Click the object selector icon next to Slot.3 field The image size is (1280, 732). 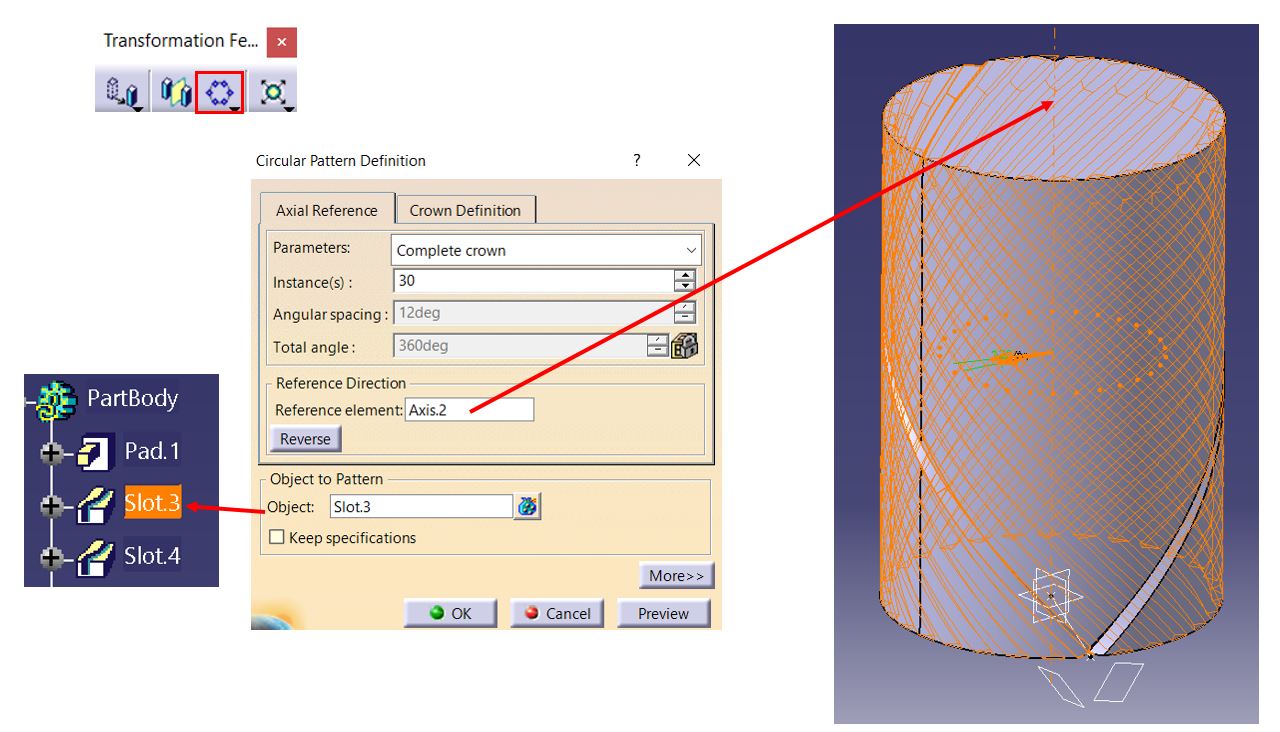pyautogui.click(x=529, y=507)
